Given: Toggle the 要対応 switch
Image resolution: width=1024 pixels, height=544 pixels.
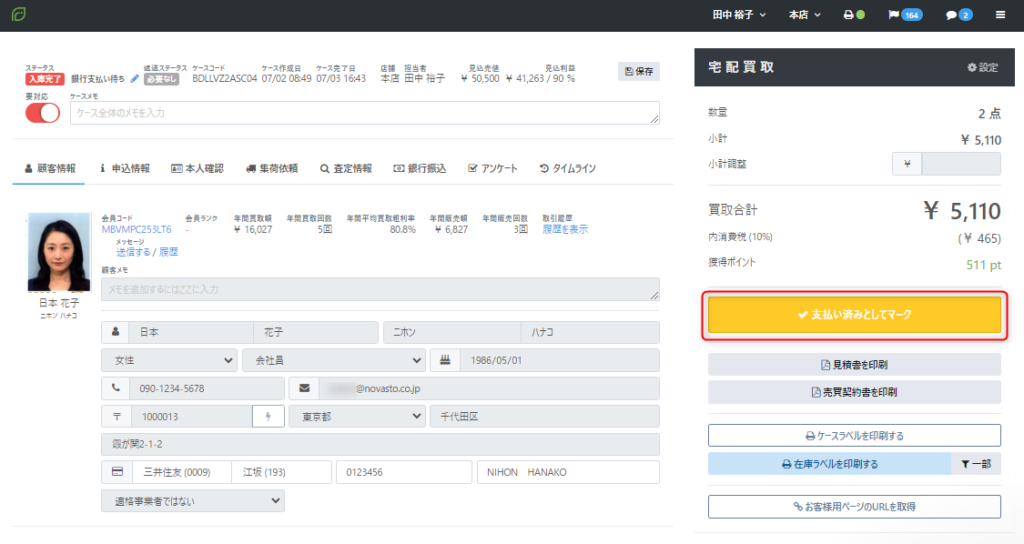Looking at the screenshot, I should [x=43, y=113].
